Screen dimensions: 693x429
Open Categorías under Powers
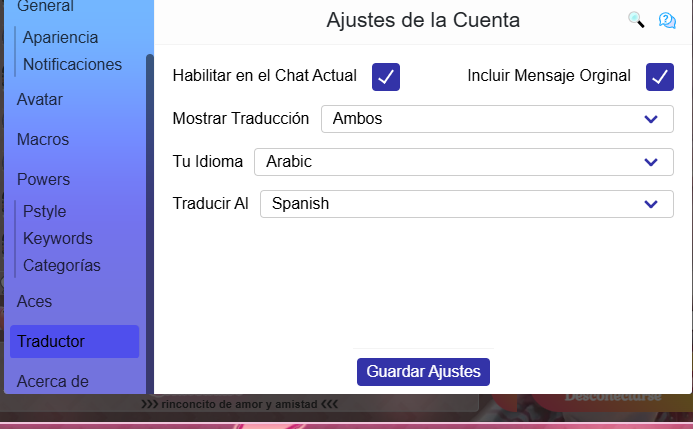(62, 266)
